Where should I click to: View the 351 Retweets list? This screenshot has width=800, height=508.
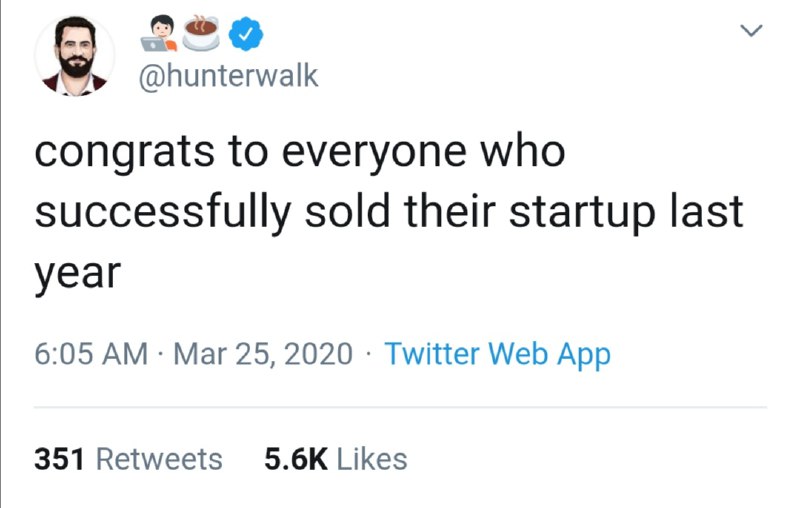pos(128,459)
